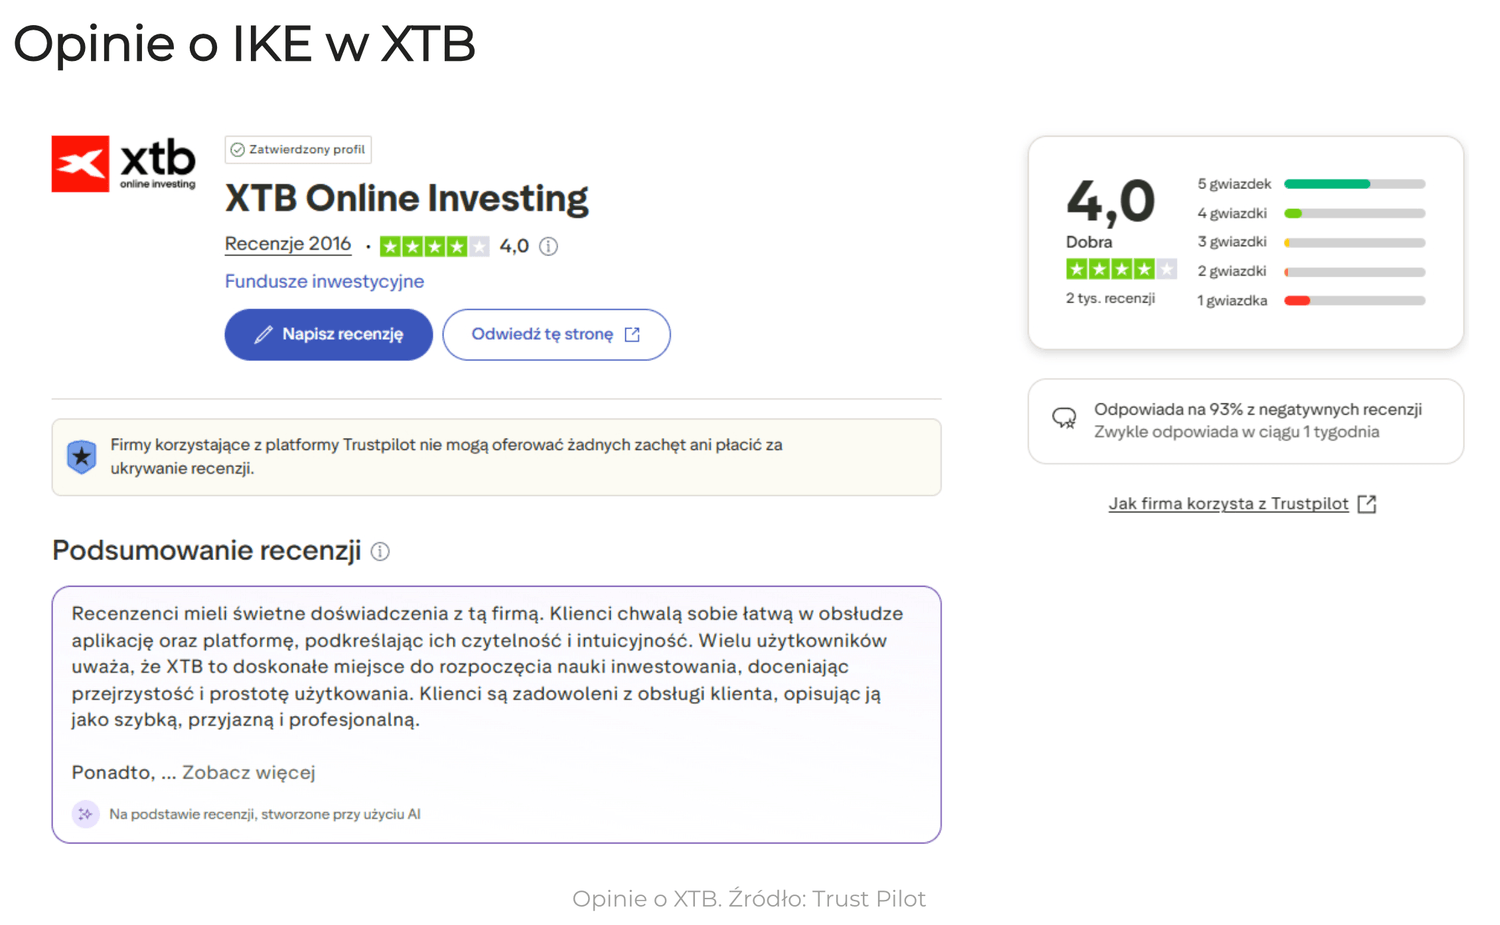Image resolution: width=1500 pixels, height=925 pixels.
Task: Click the XTB logo image
Action: pos(123,163)
